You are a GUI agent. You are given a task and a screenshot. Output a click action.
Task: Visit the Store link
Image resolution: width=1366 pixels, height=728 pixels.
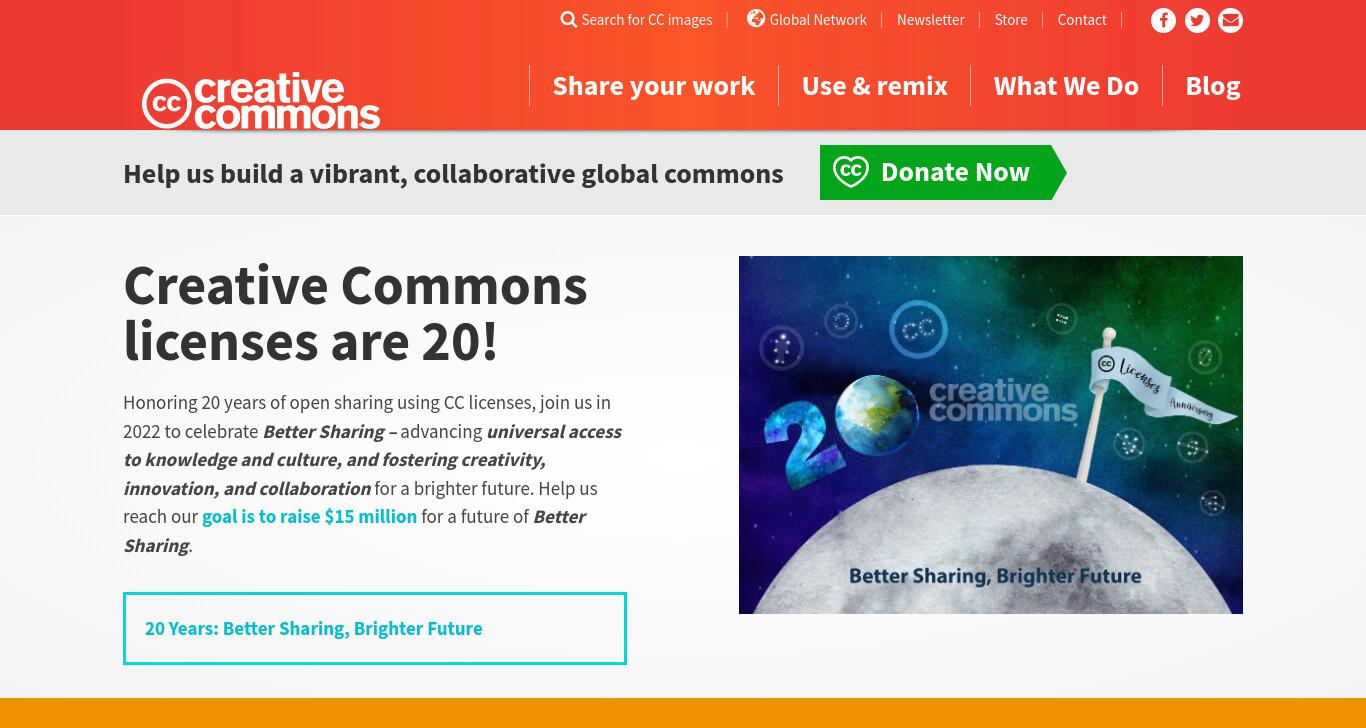(x=1011, y=20)
